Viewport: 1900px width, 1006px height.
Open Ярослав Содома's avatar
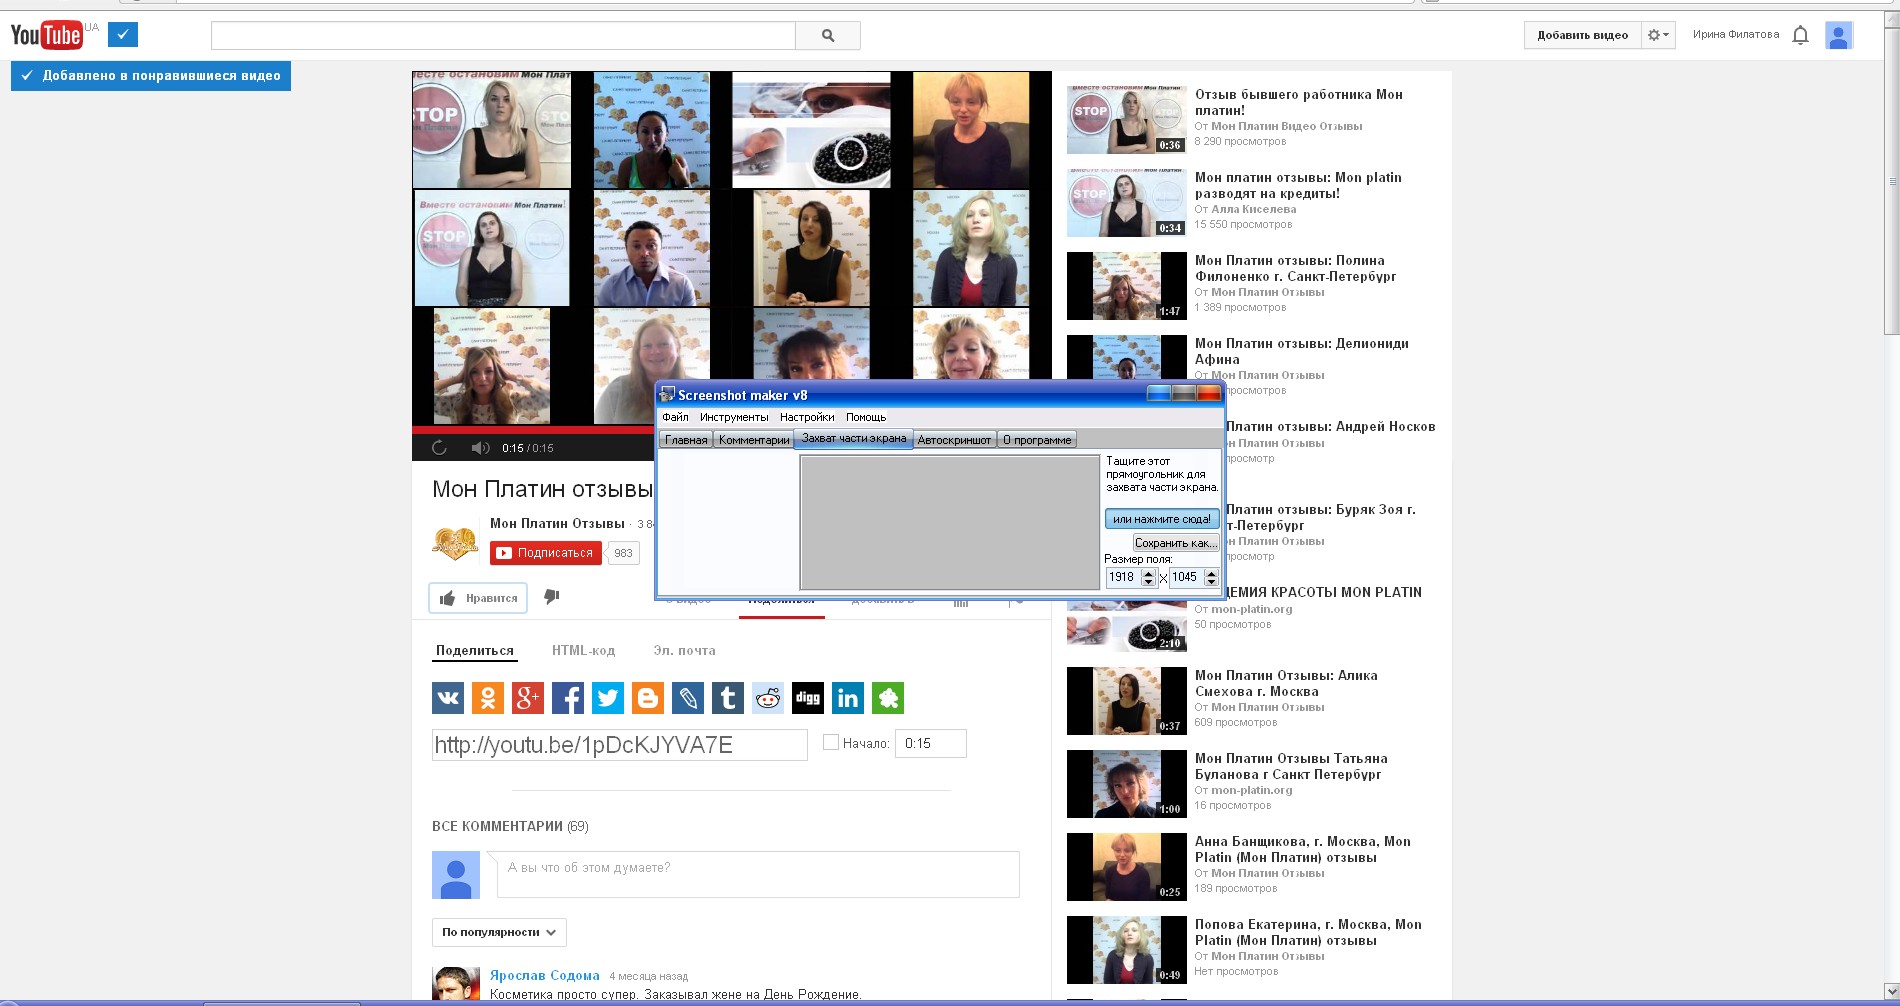click(456, 985)
